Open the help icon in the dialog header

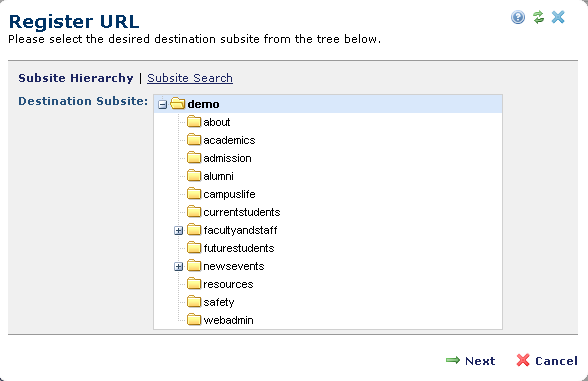[518, 17]
